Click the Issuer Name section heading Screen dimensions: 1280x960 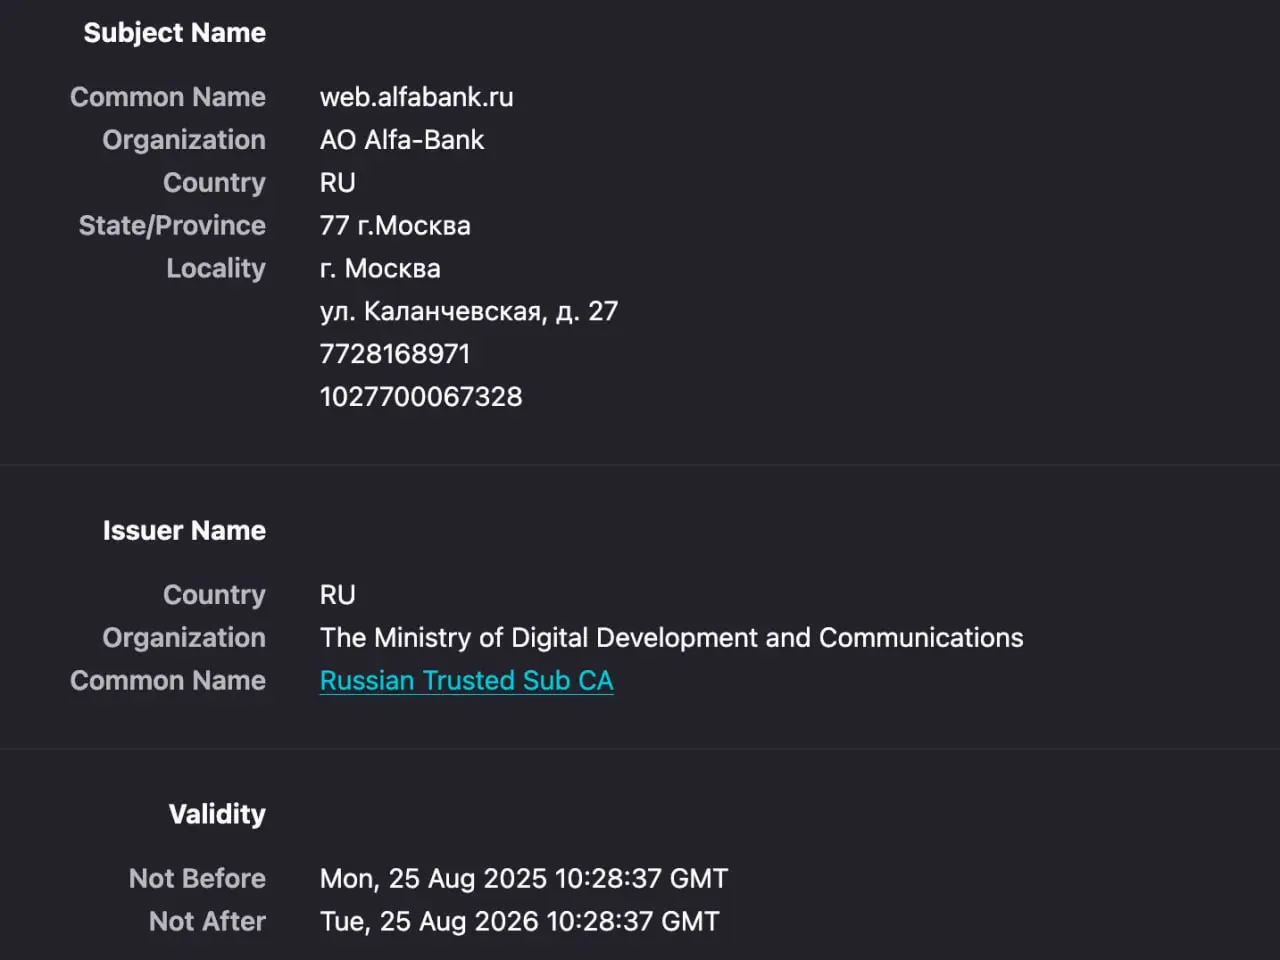tap(185, 531)
